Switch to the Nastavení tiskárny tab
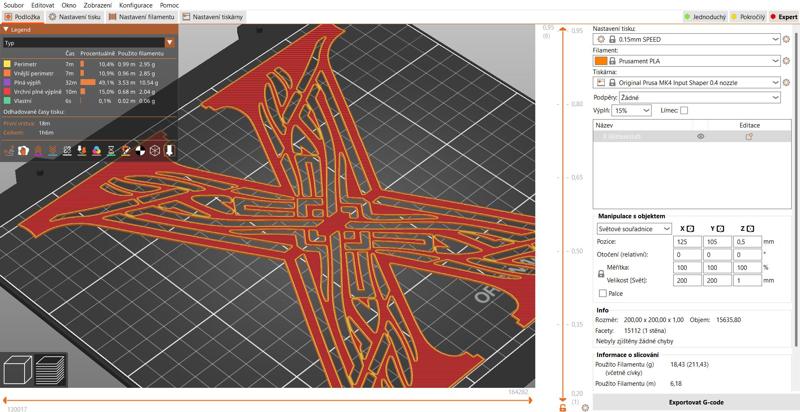Viewport: 800px width, 412px height. (212, 17)
